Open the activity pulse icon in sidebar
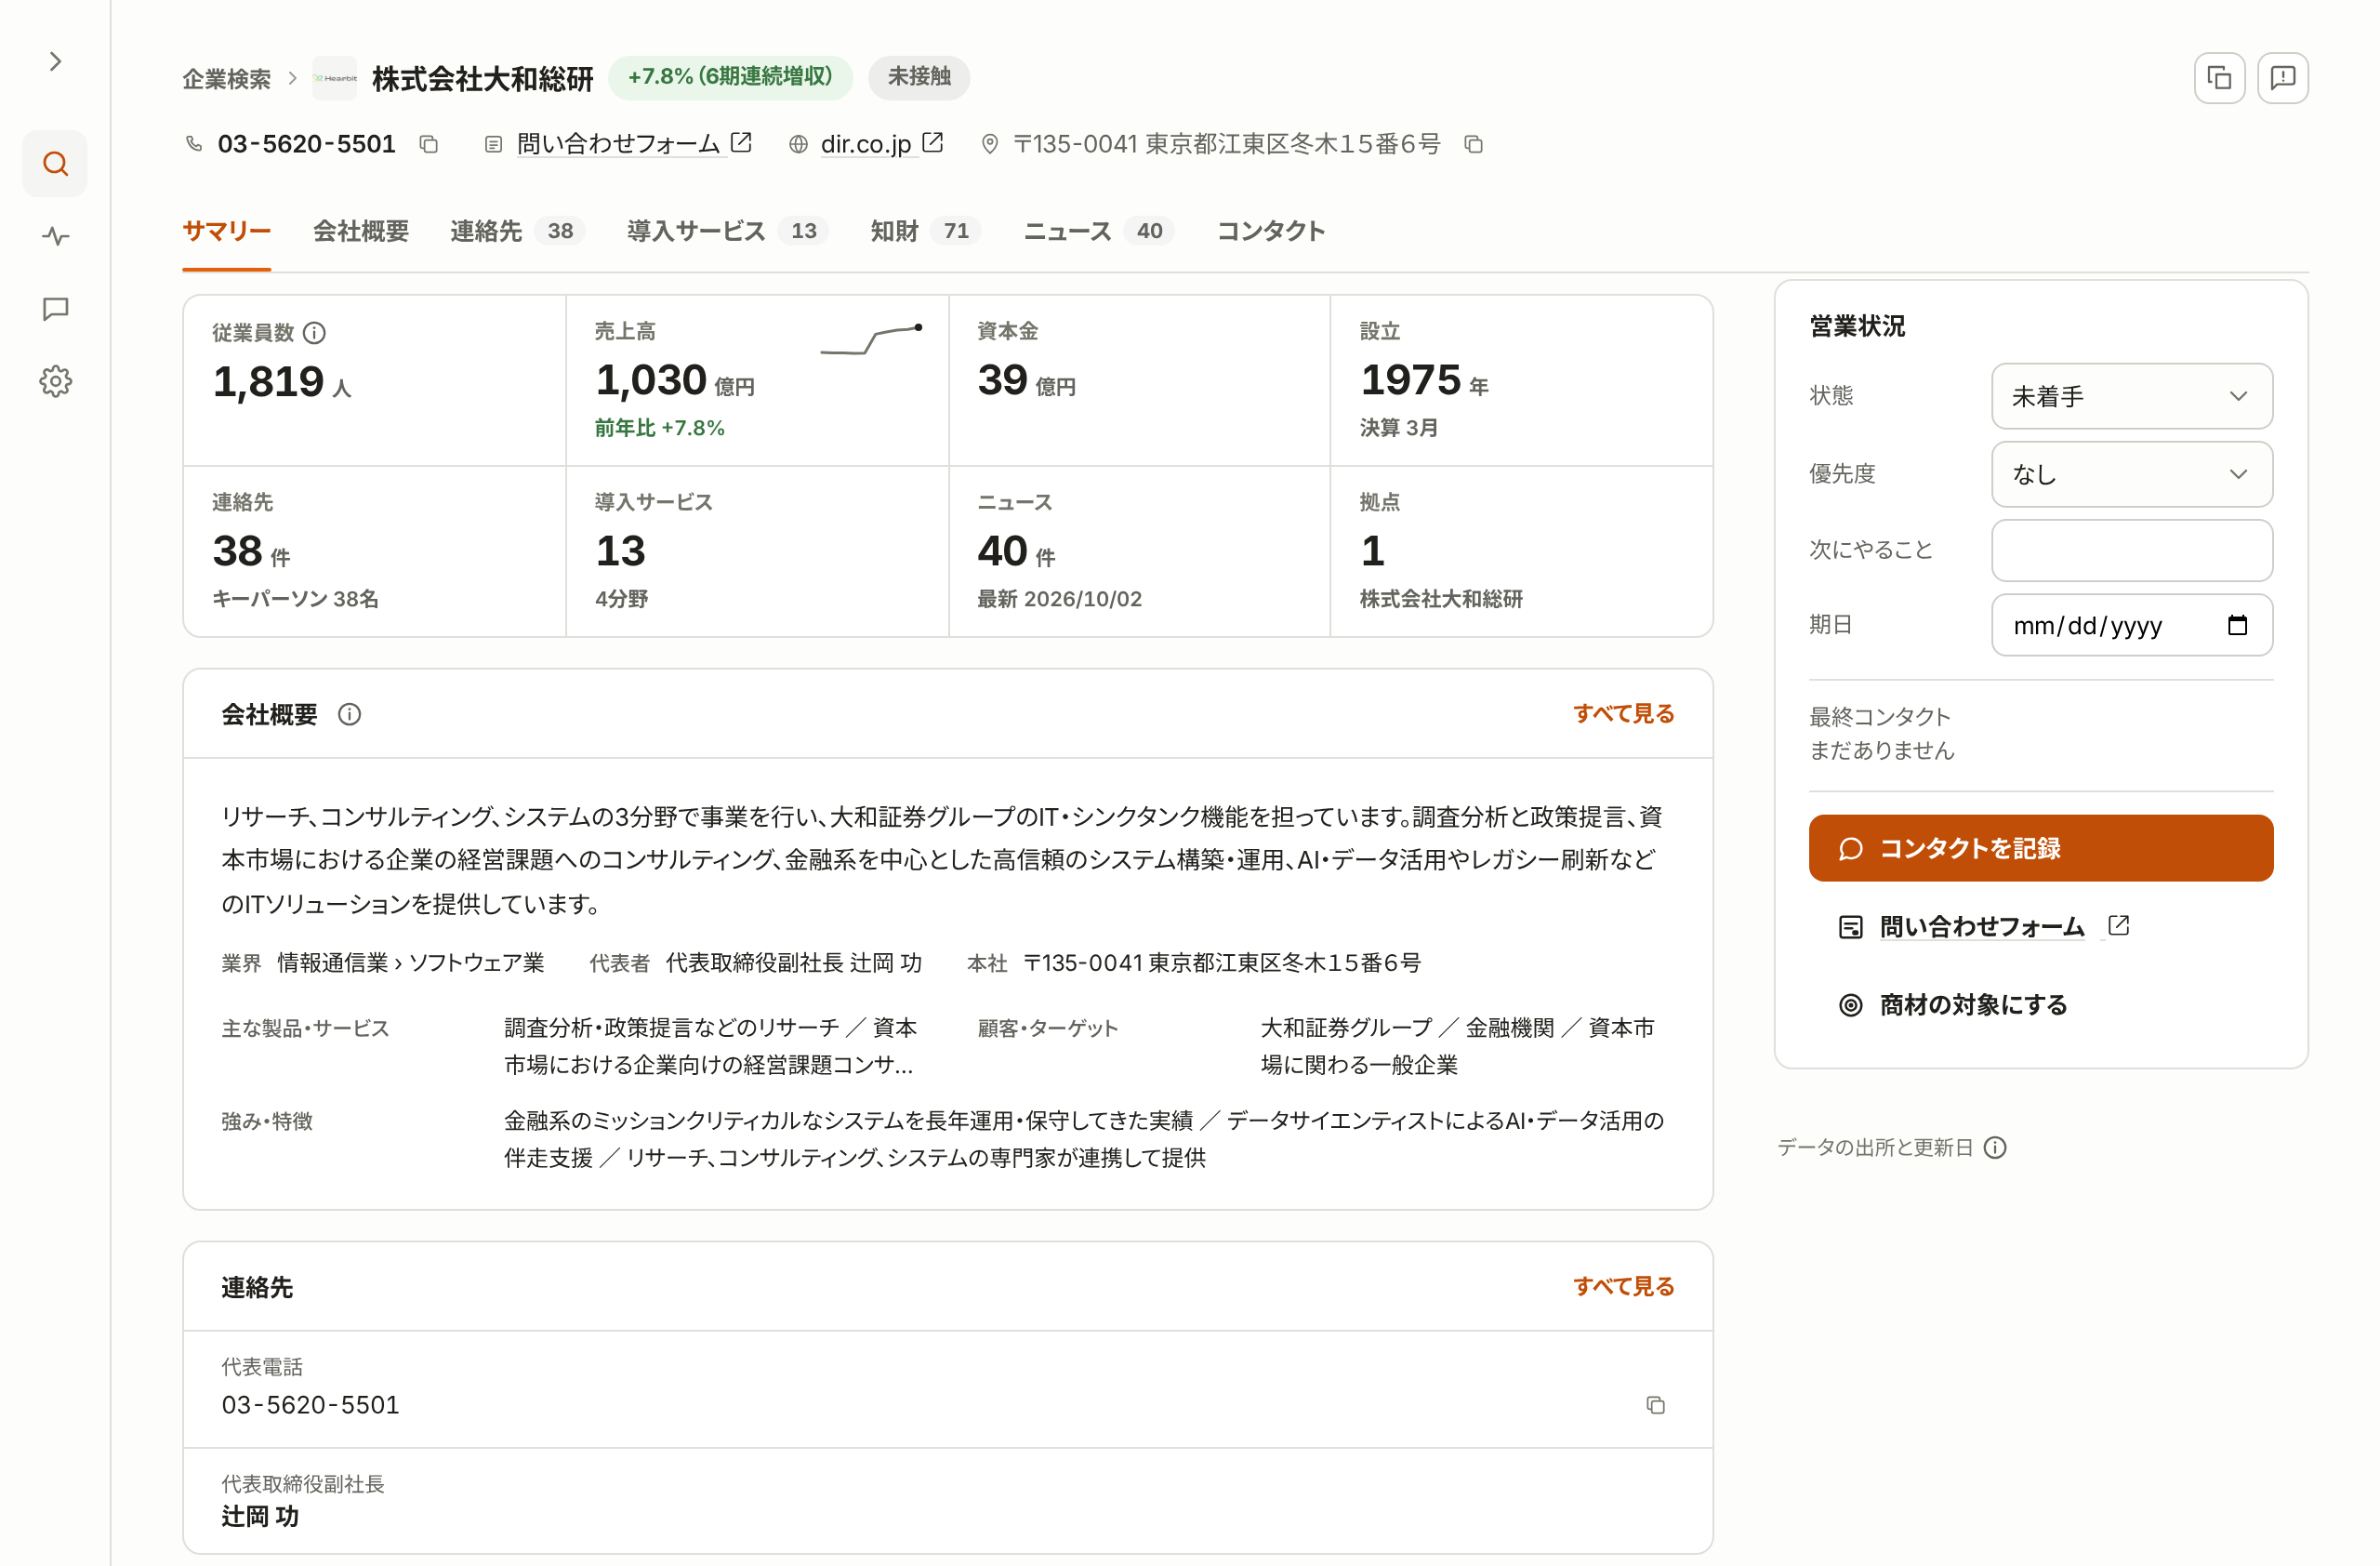Viewport: 2380px width, 1566px height. point(55,237)
